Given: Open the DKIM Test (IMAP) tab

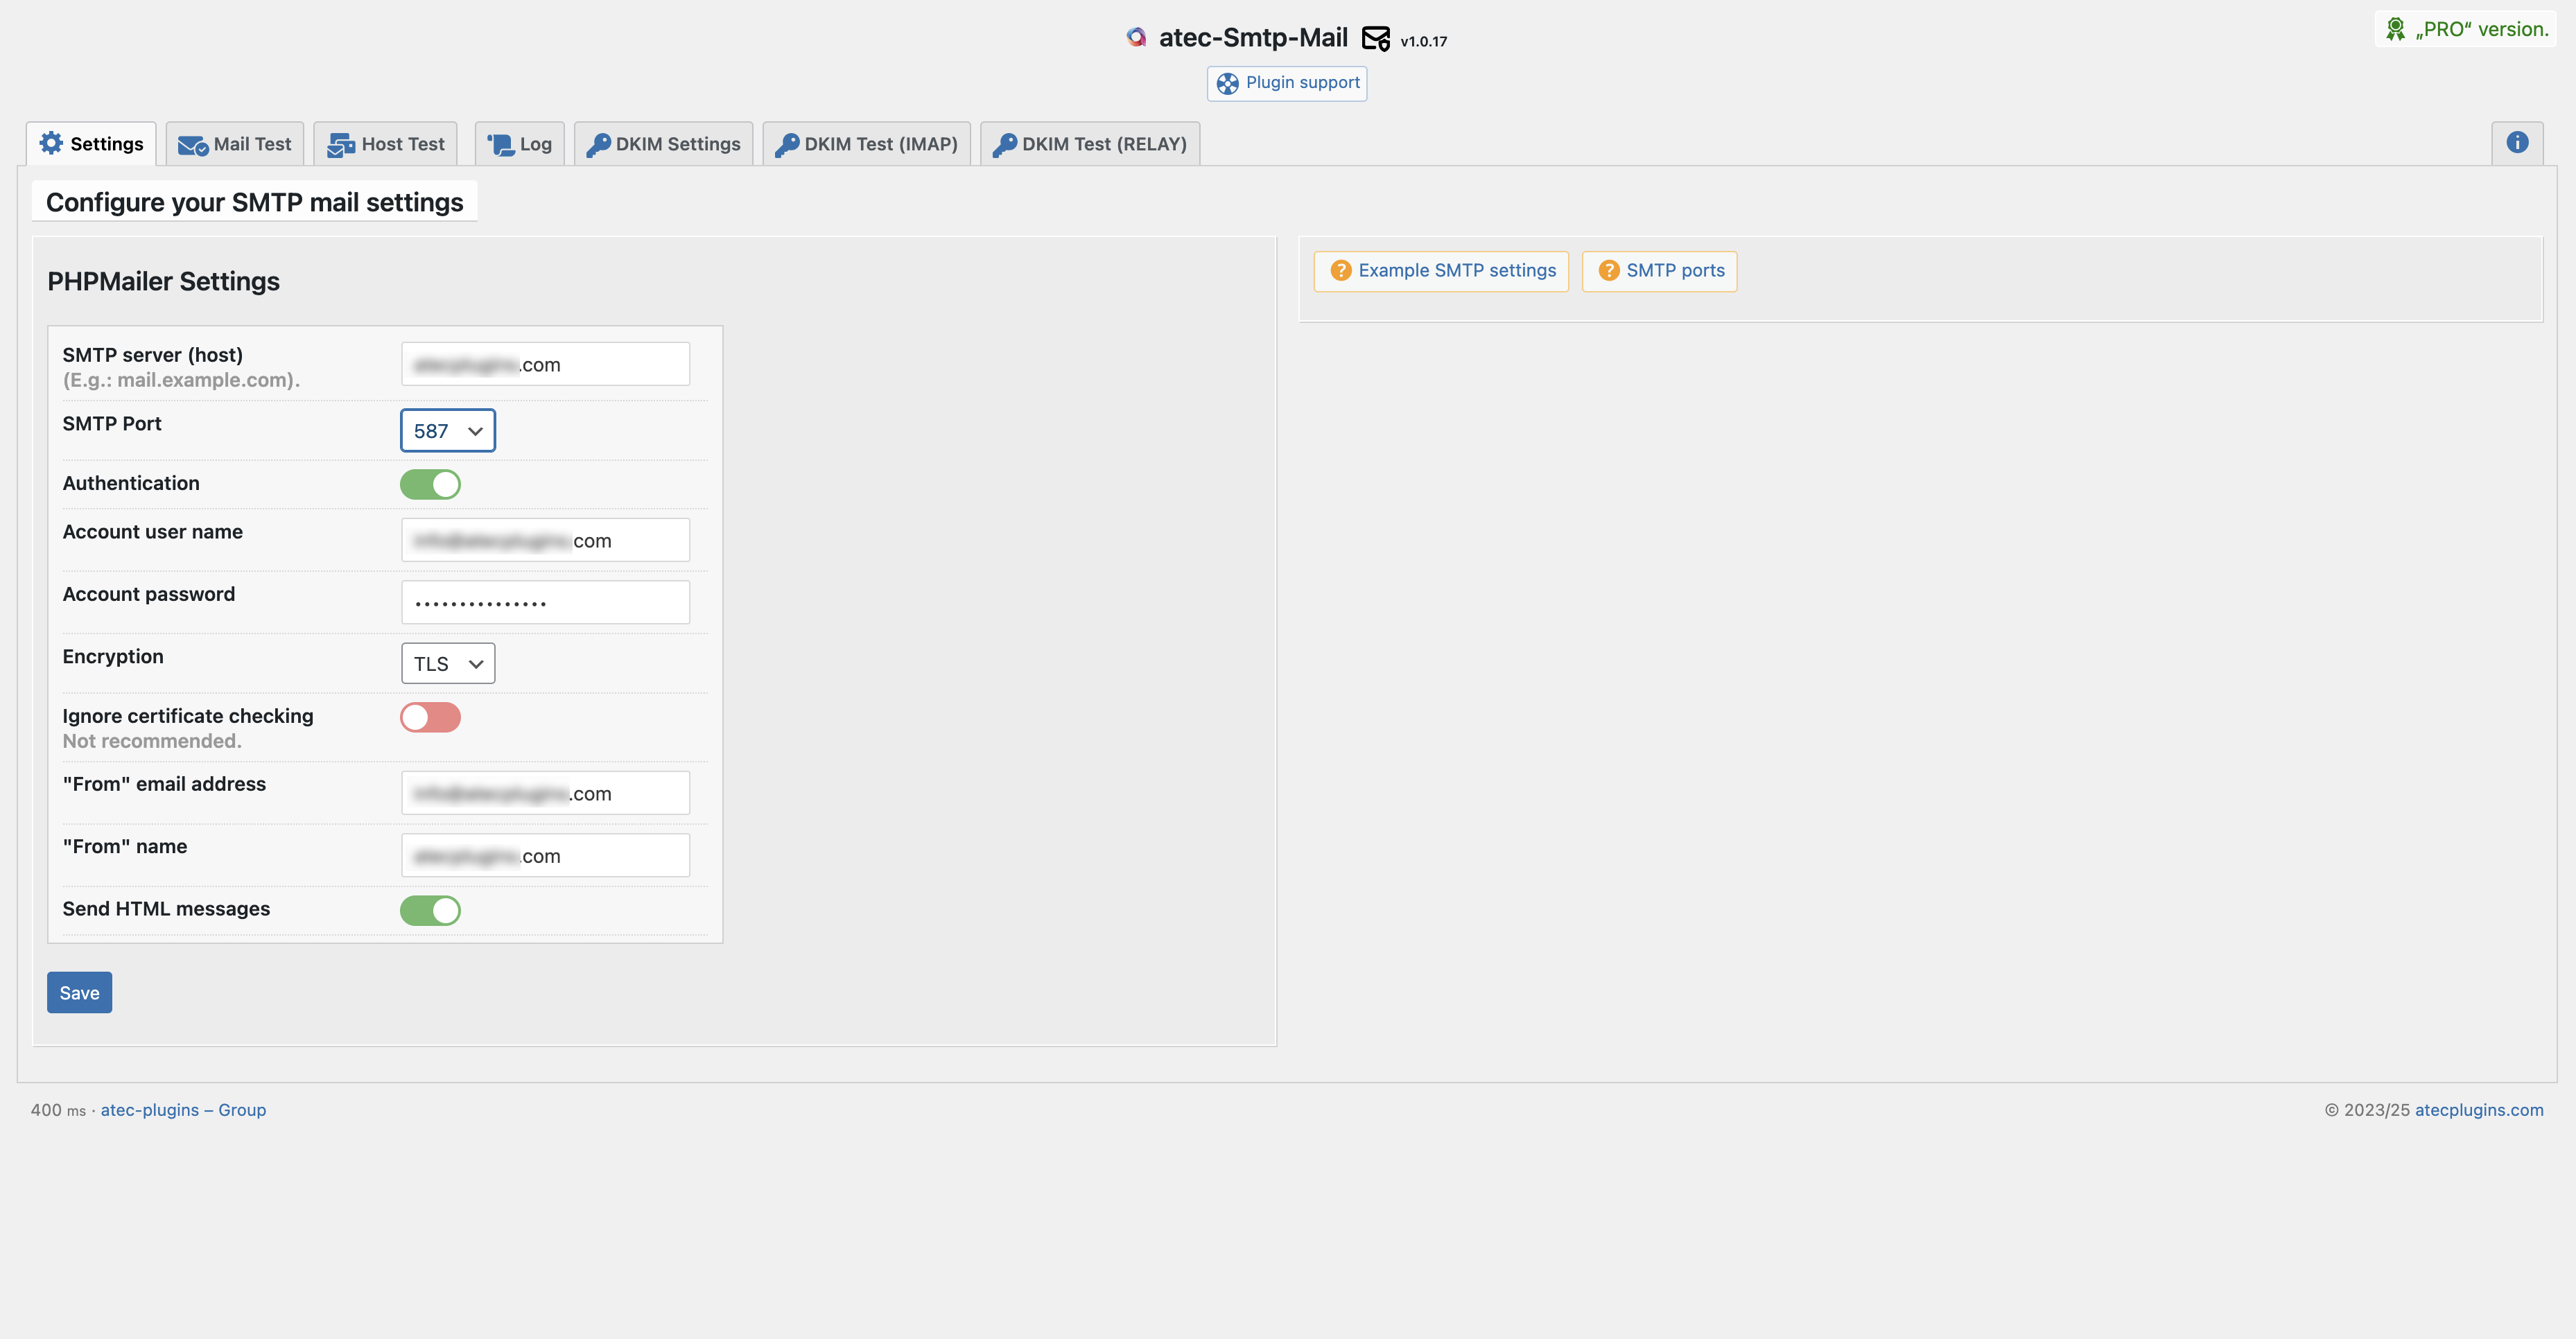Looking at the screenshot, I should pos(866,144).
